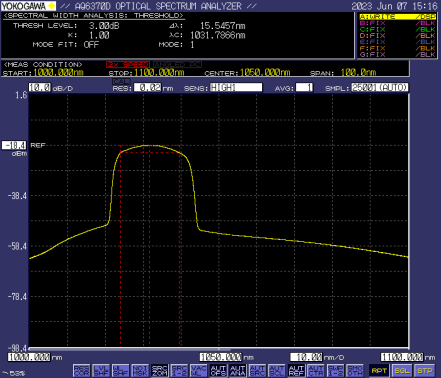This screenshot has width=441, height=378.
Task: Select trace B:FIX in trace list
Action: point(397,23)
